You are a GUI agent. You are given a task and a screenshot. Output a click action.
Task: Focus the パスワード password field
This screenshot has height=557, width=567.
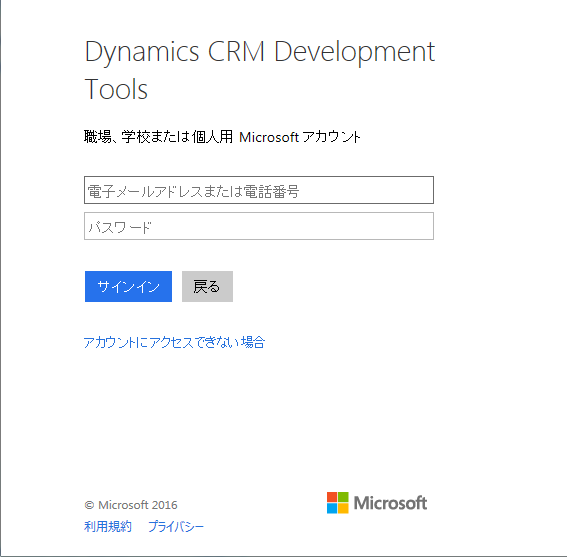click(x=259, y=226)
